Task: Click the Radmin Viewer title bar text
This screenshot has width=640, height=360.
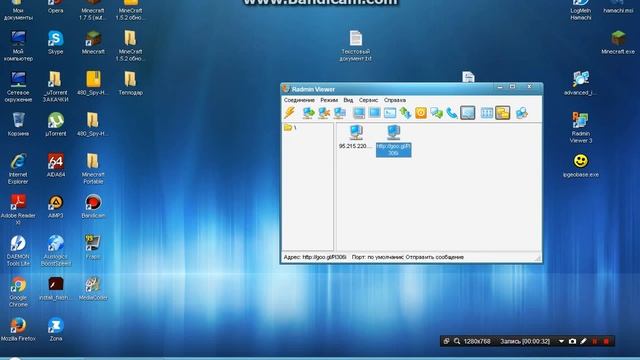Action: [313, 89]
